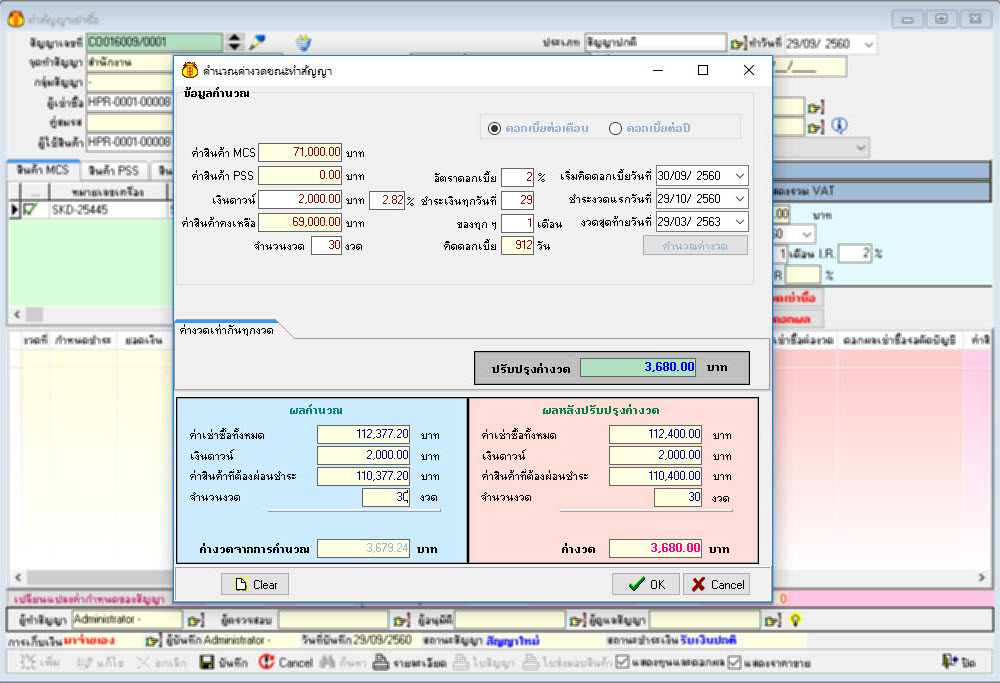Click the delete X icon in the bottom toolbar
Viewport: 1000px width, 683px height.
[x=143, y=663]
